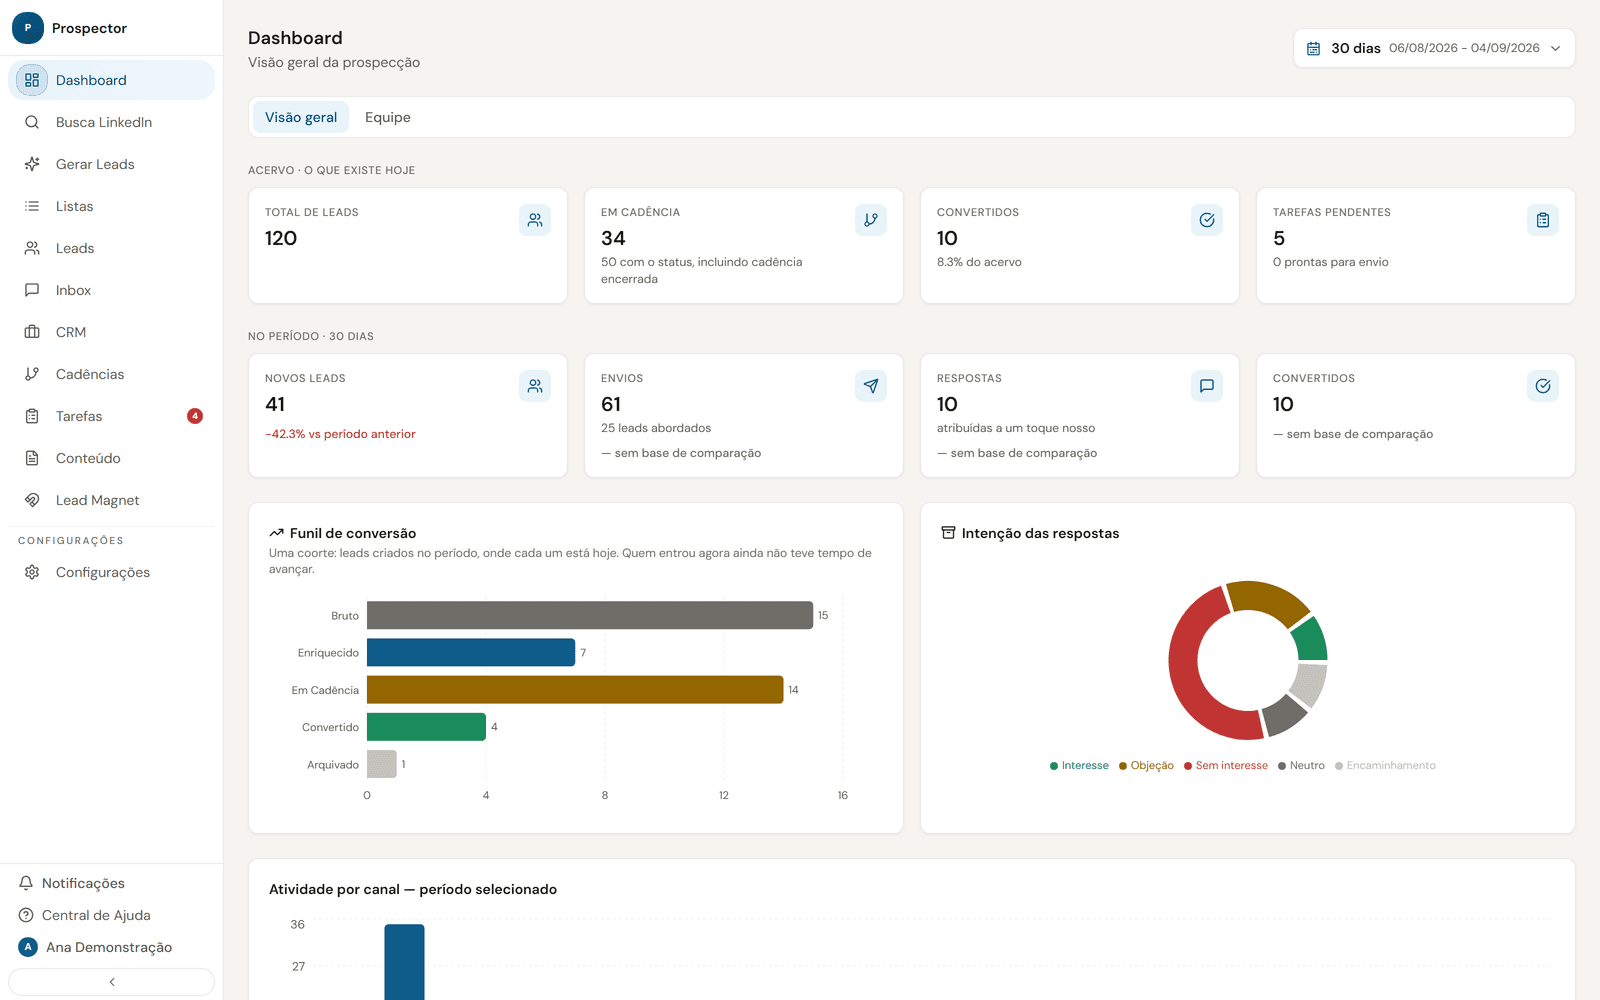Click the Respostas card chat icon

pos(1207,386)
